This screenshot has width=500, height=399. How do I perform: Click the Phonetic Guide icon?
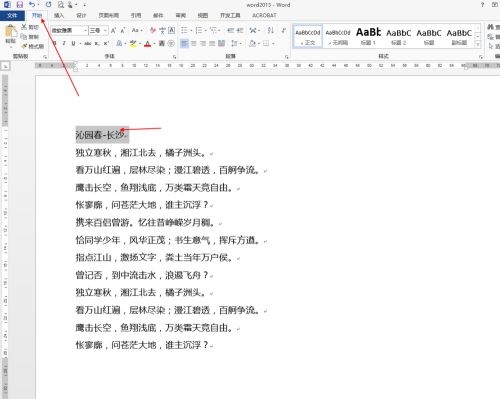(x=162, y=30)
